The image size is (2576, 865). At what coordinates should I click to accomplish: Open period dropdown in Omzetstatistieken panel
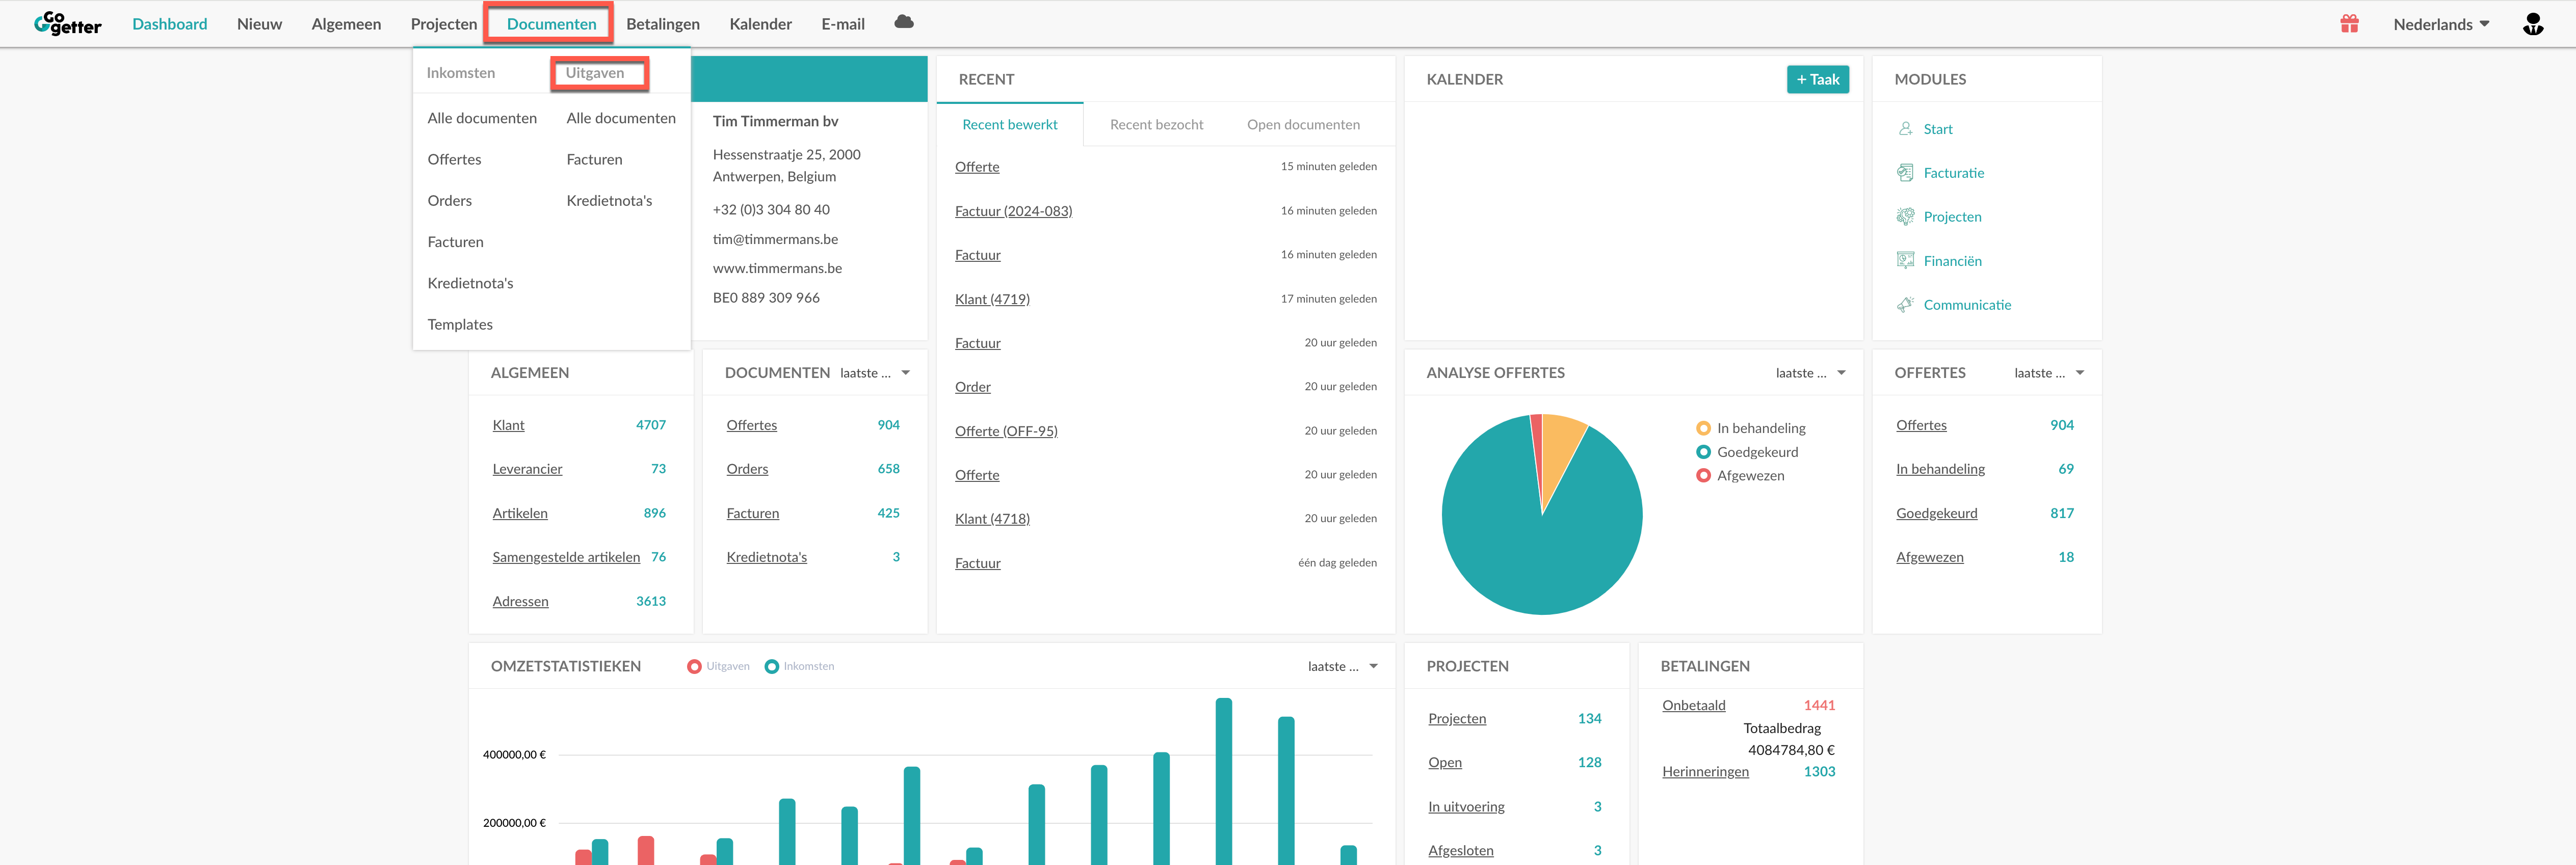tap(1342, 667)
